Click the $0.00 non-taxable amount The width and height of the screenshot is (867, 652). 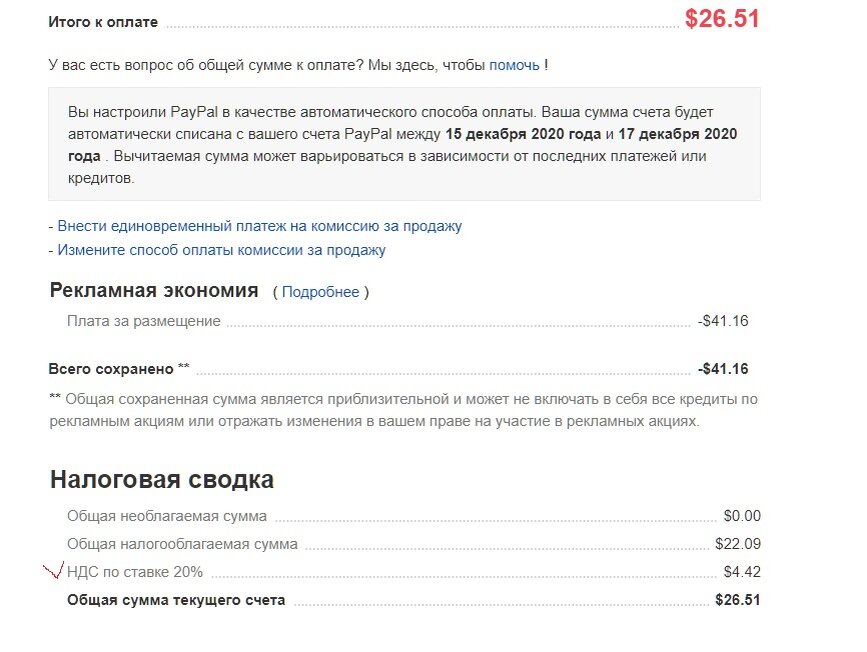pos(742,516)
